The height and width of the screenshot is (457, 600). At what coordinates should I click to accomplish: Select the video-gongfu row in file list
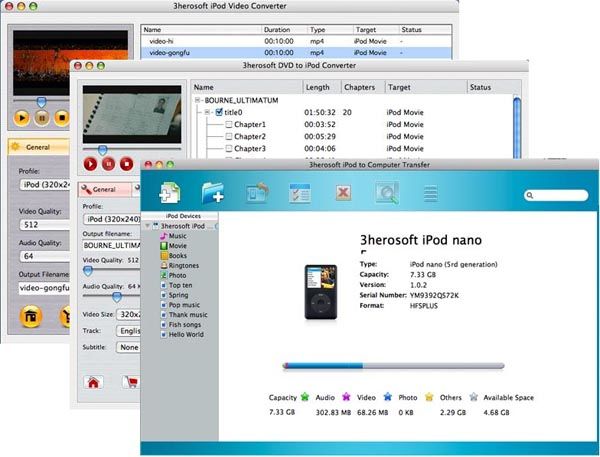296,52
